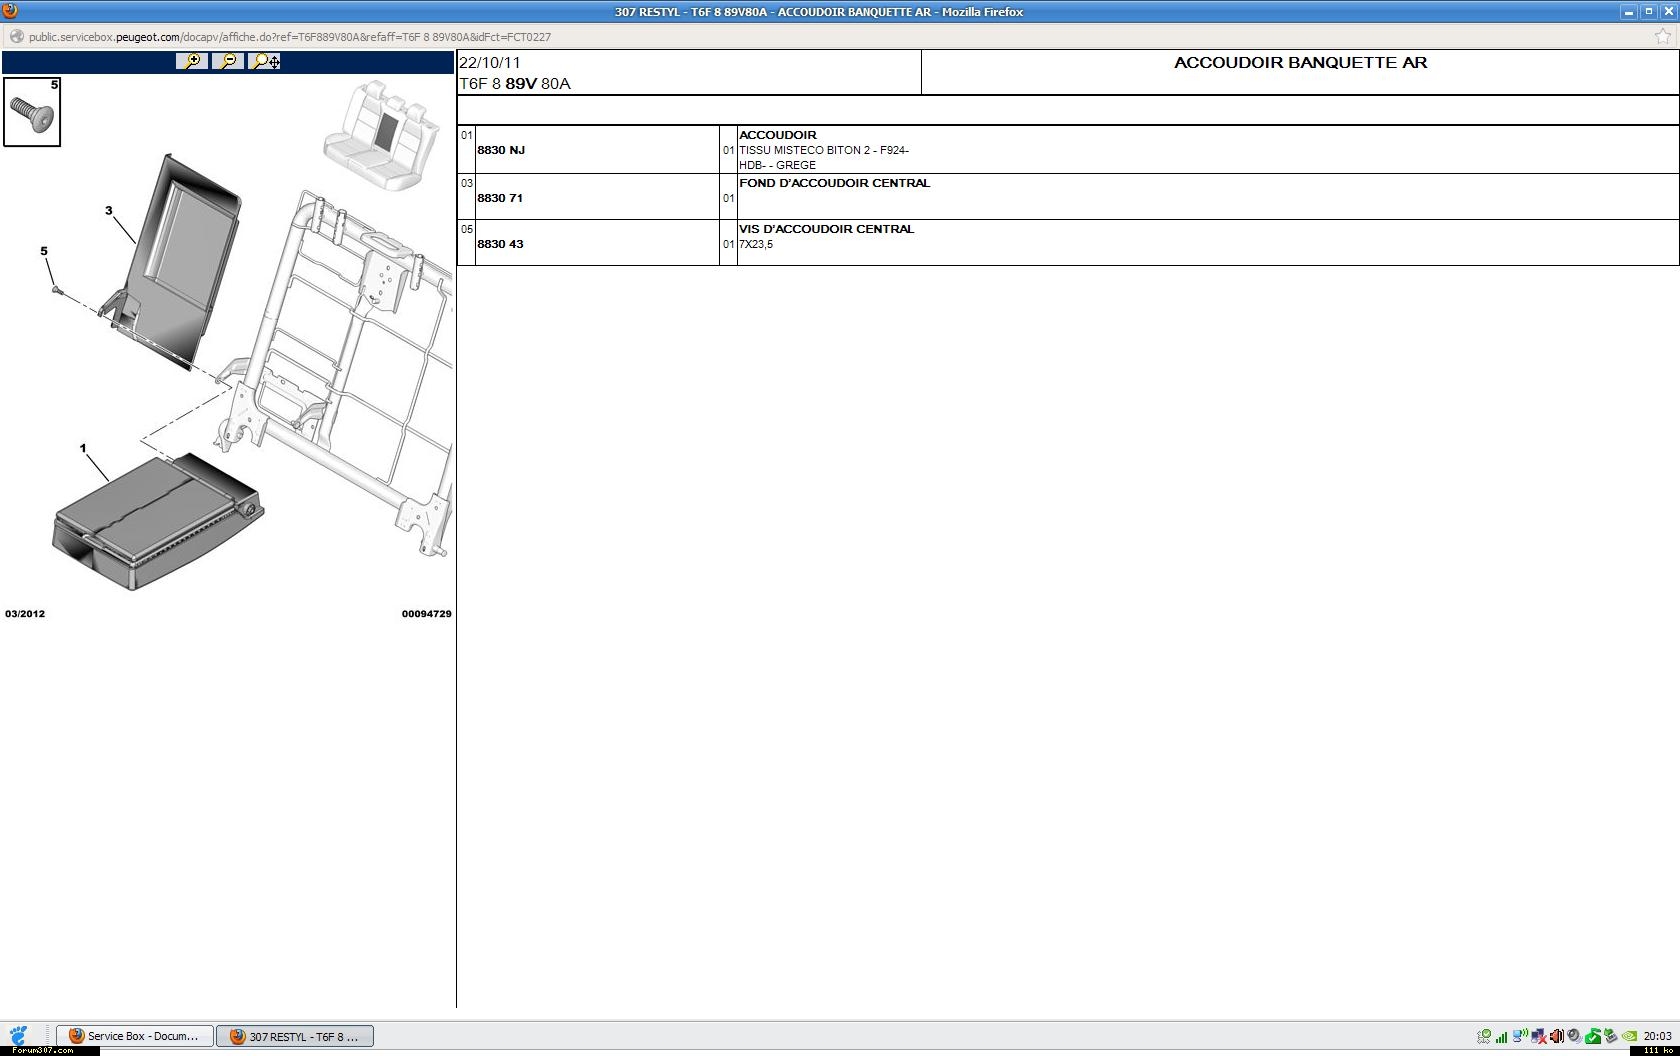Open the red speaker volume tray icon
The image size is (1680, 1056).
(1557, 1036)
